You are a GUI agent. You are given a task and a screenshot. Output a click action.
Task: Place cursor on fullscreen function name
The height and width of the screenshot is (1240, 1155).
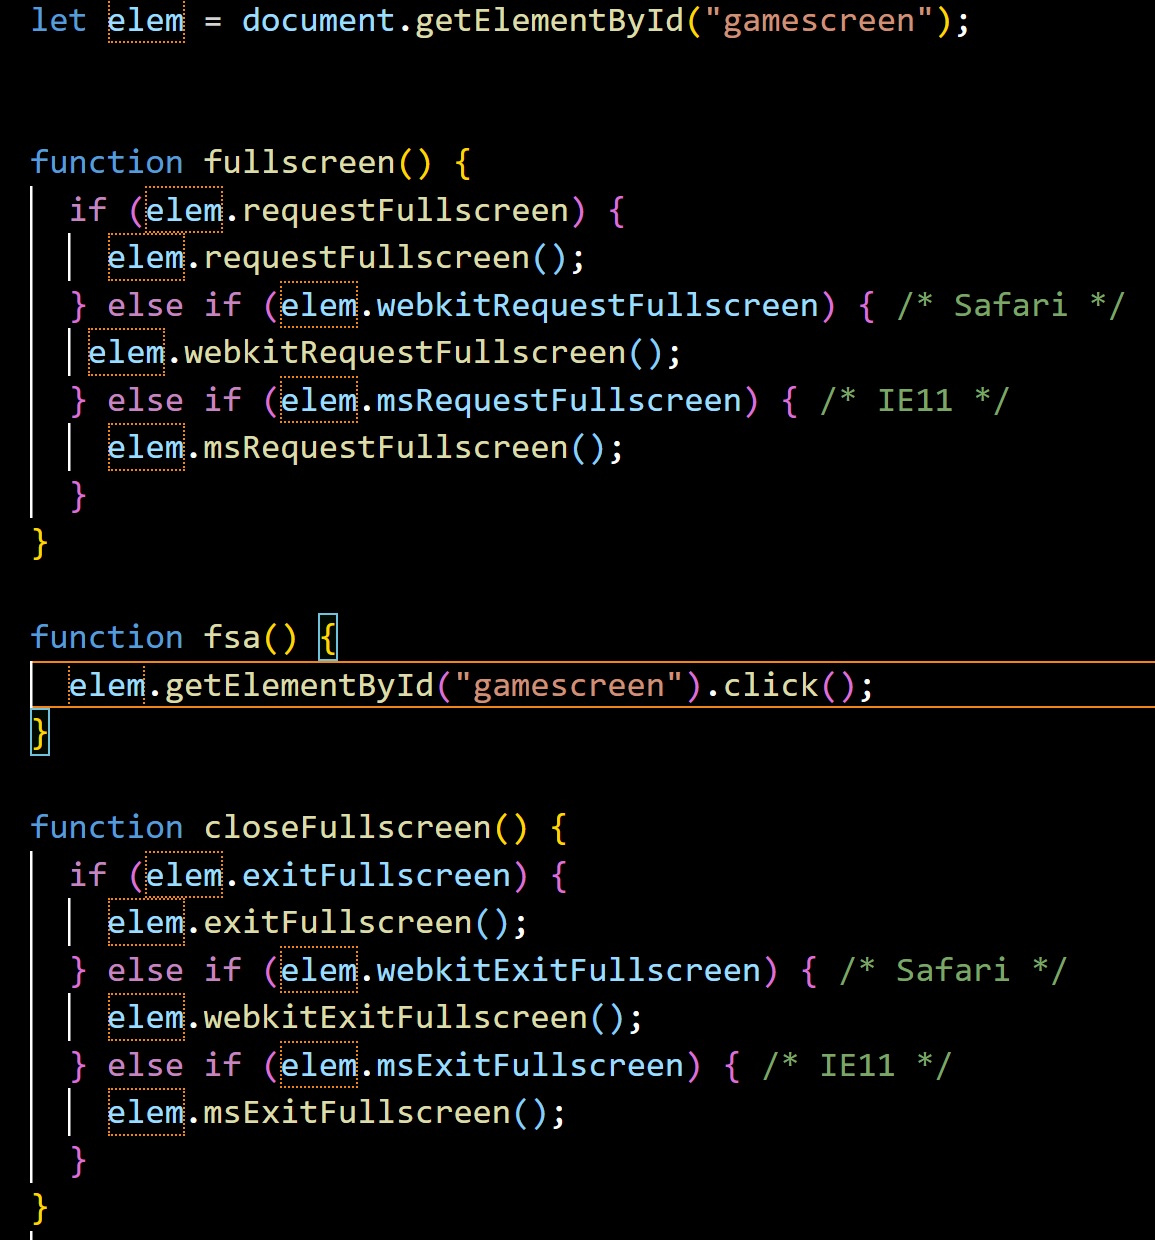(299, 162)
